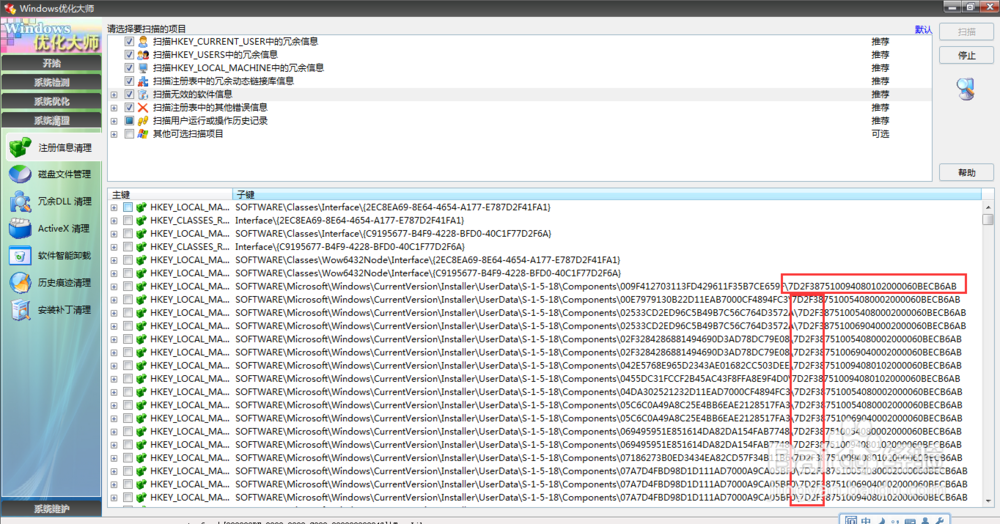Viewport: 1000px width, 524px height.
Task: Select the Wow6432Node {2EC8EA69 row text
Action: click(x=427, y=260)
